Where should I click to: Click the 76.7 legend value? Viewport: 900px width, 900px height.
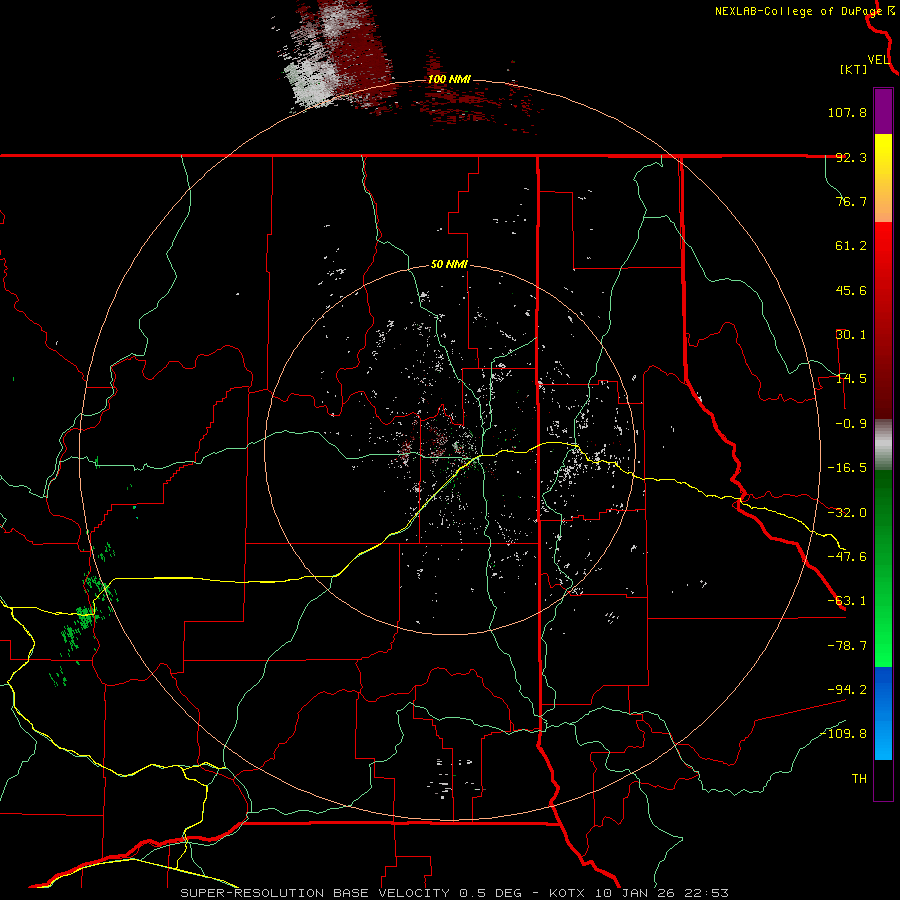[x=851, y=201]
